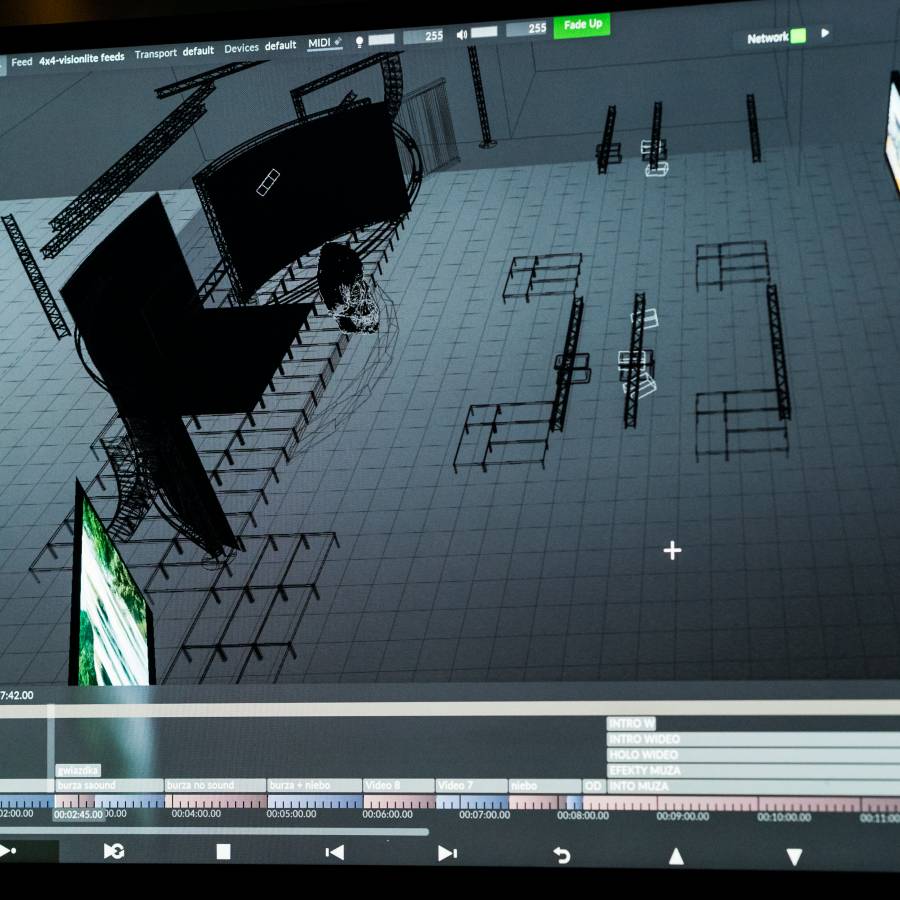Mute the volume speaker icon

(x=462, y=35)
